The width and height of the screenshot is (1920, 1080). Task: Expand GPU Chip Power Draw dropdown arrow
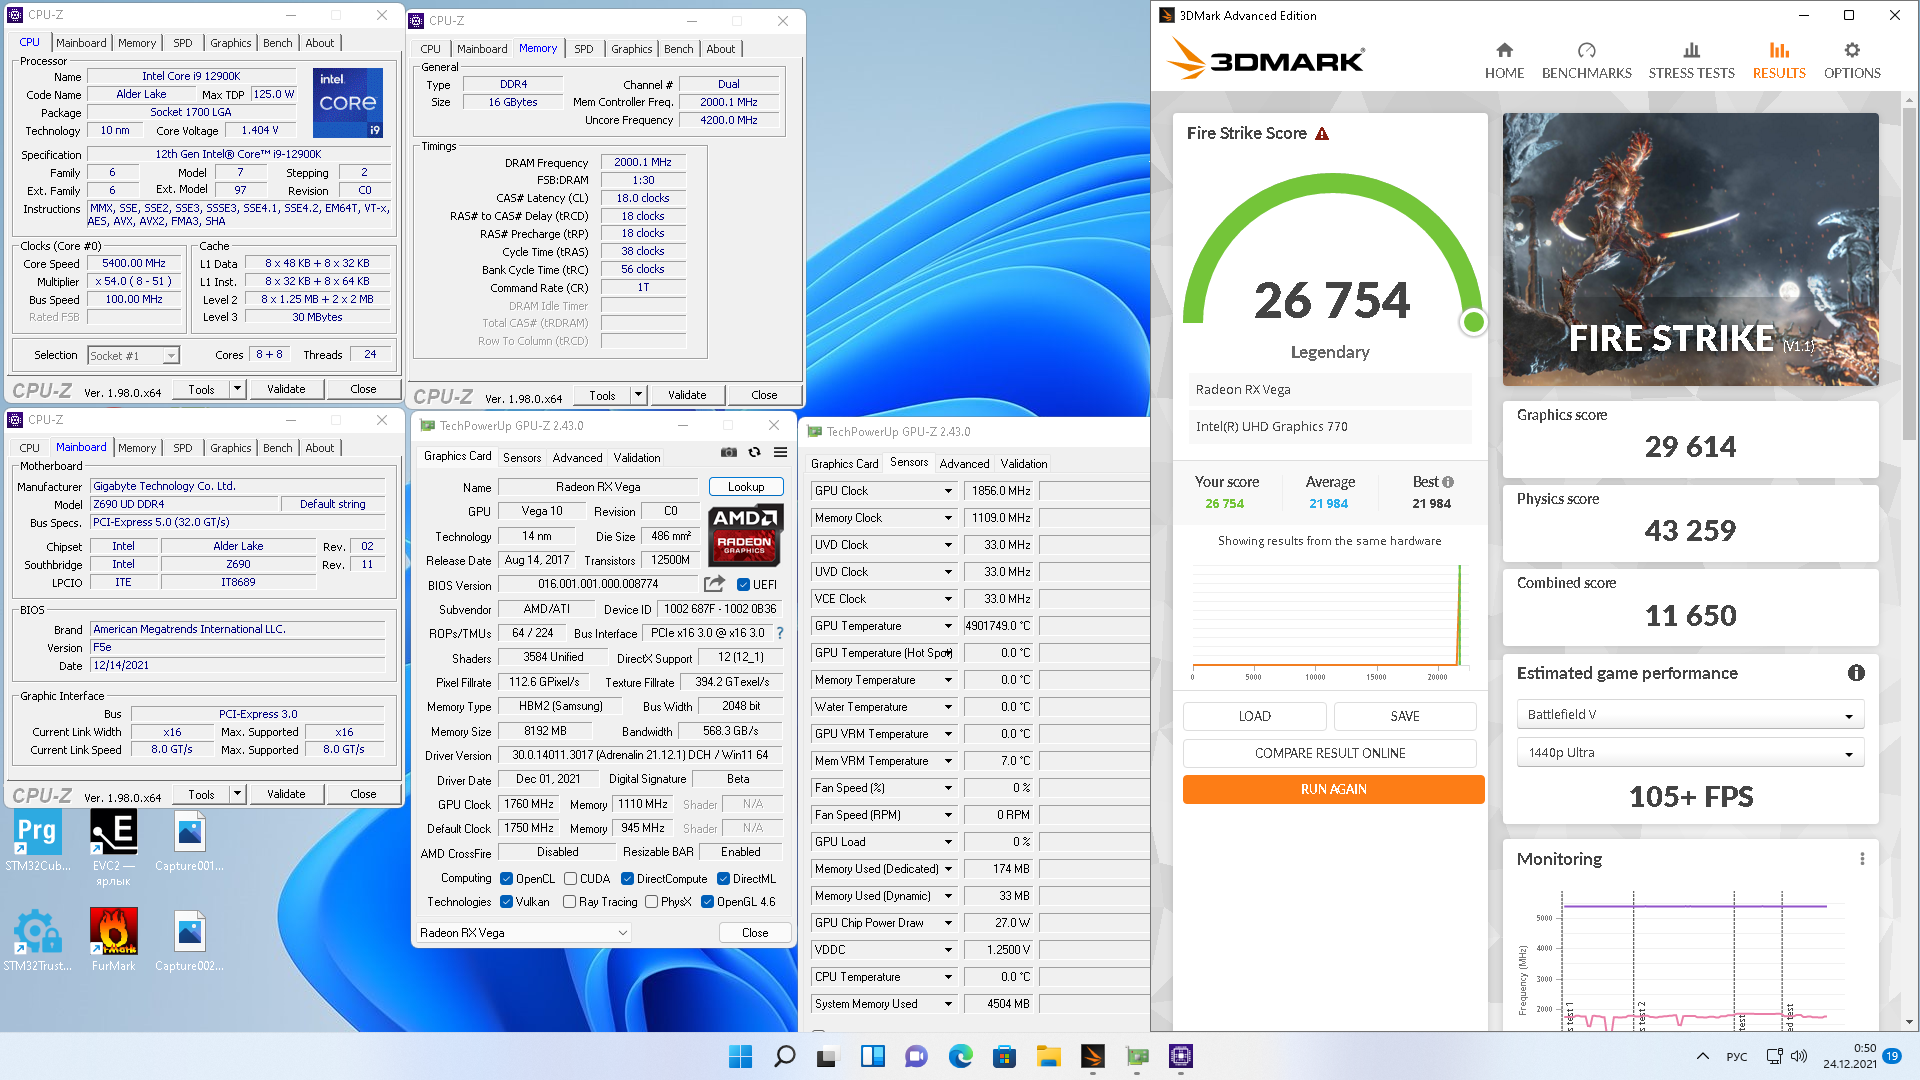pyautogui.click(x=948, y=923)
